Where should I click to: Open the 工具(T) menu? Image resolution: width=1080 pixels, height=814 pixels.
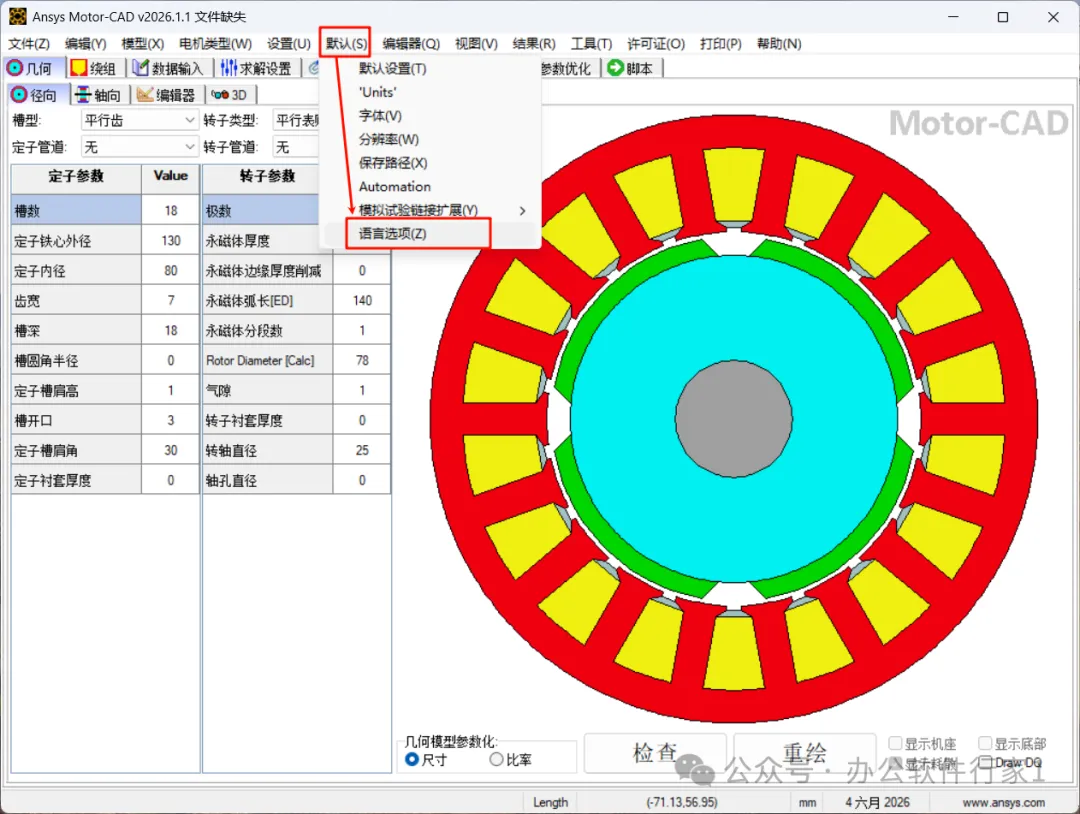[591, 43]
